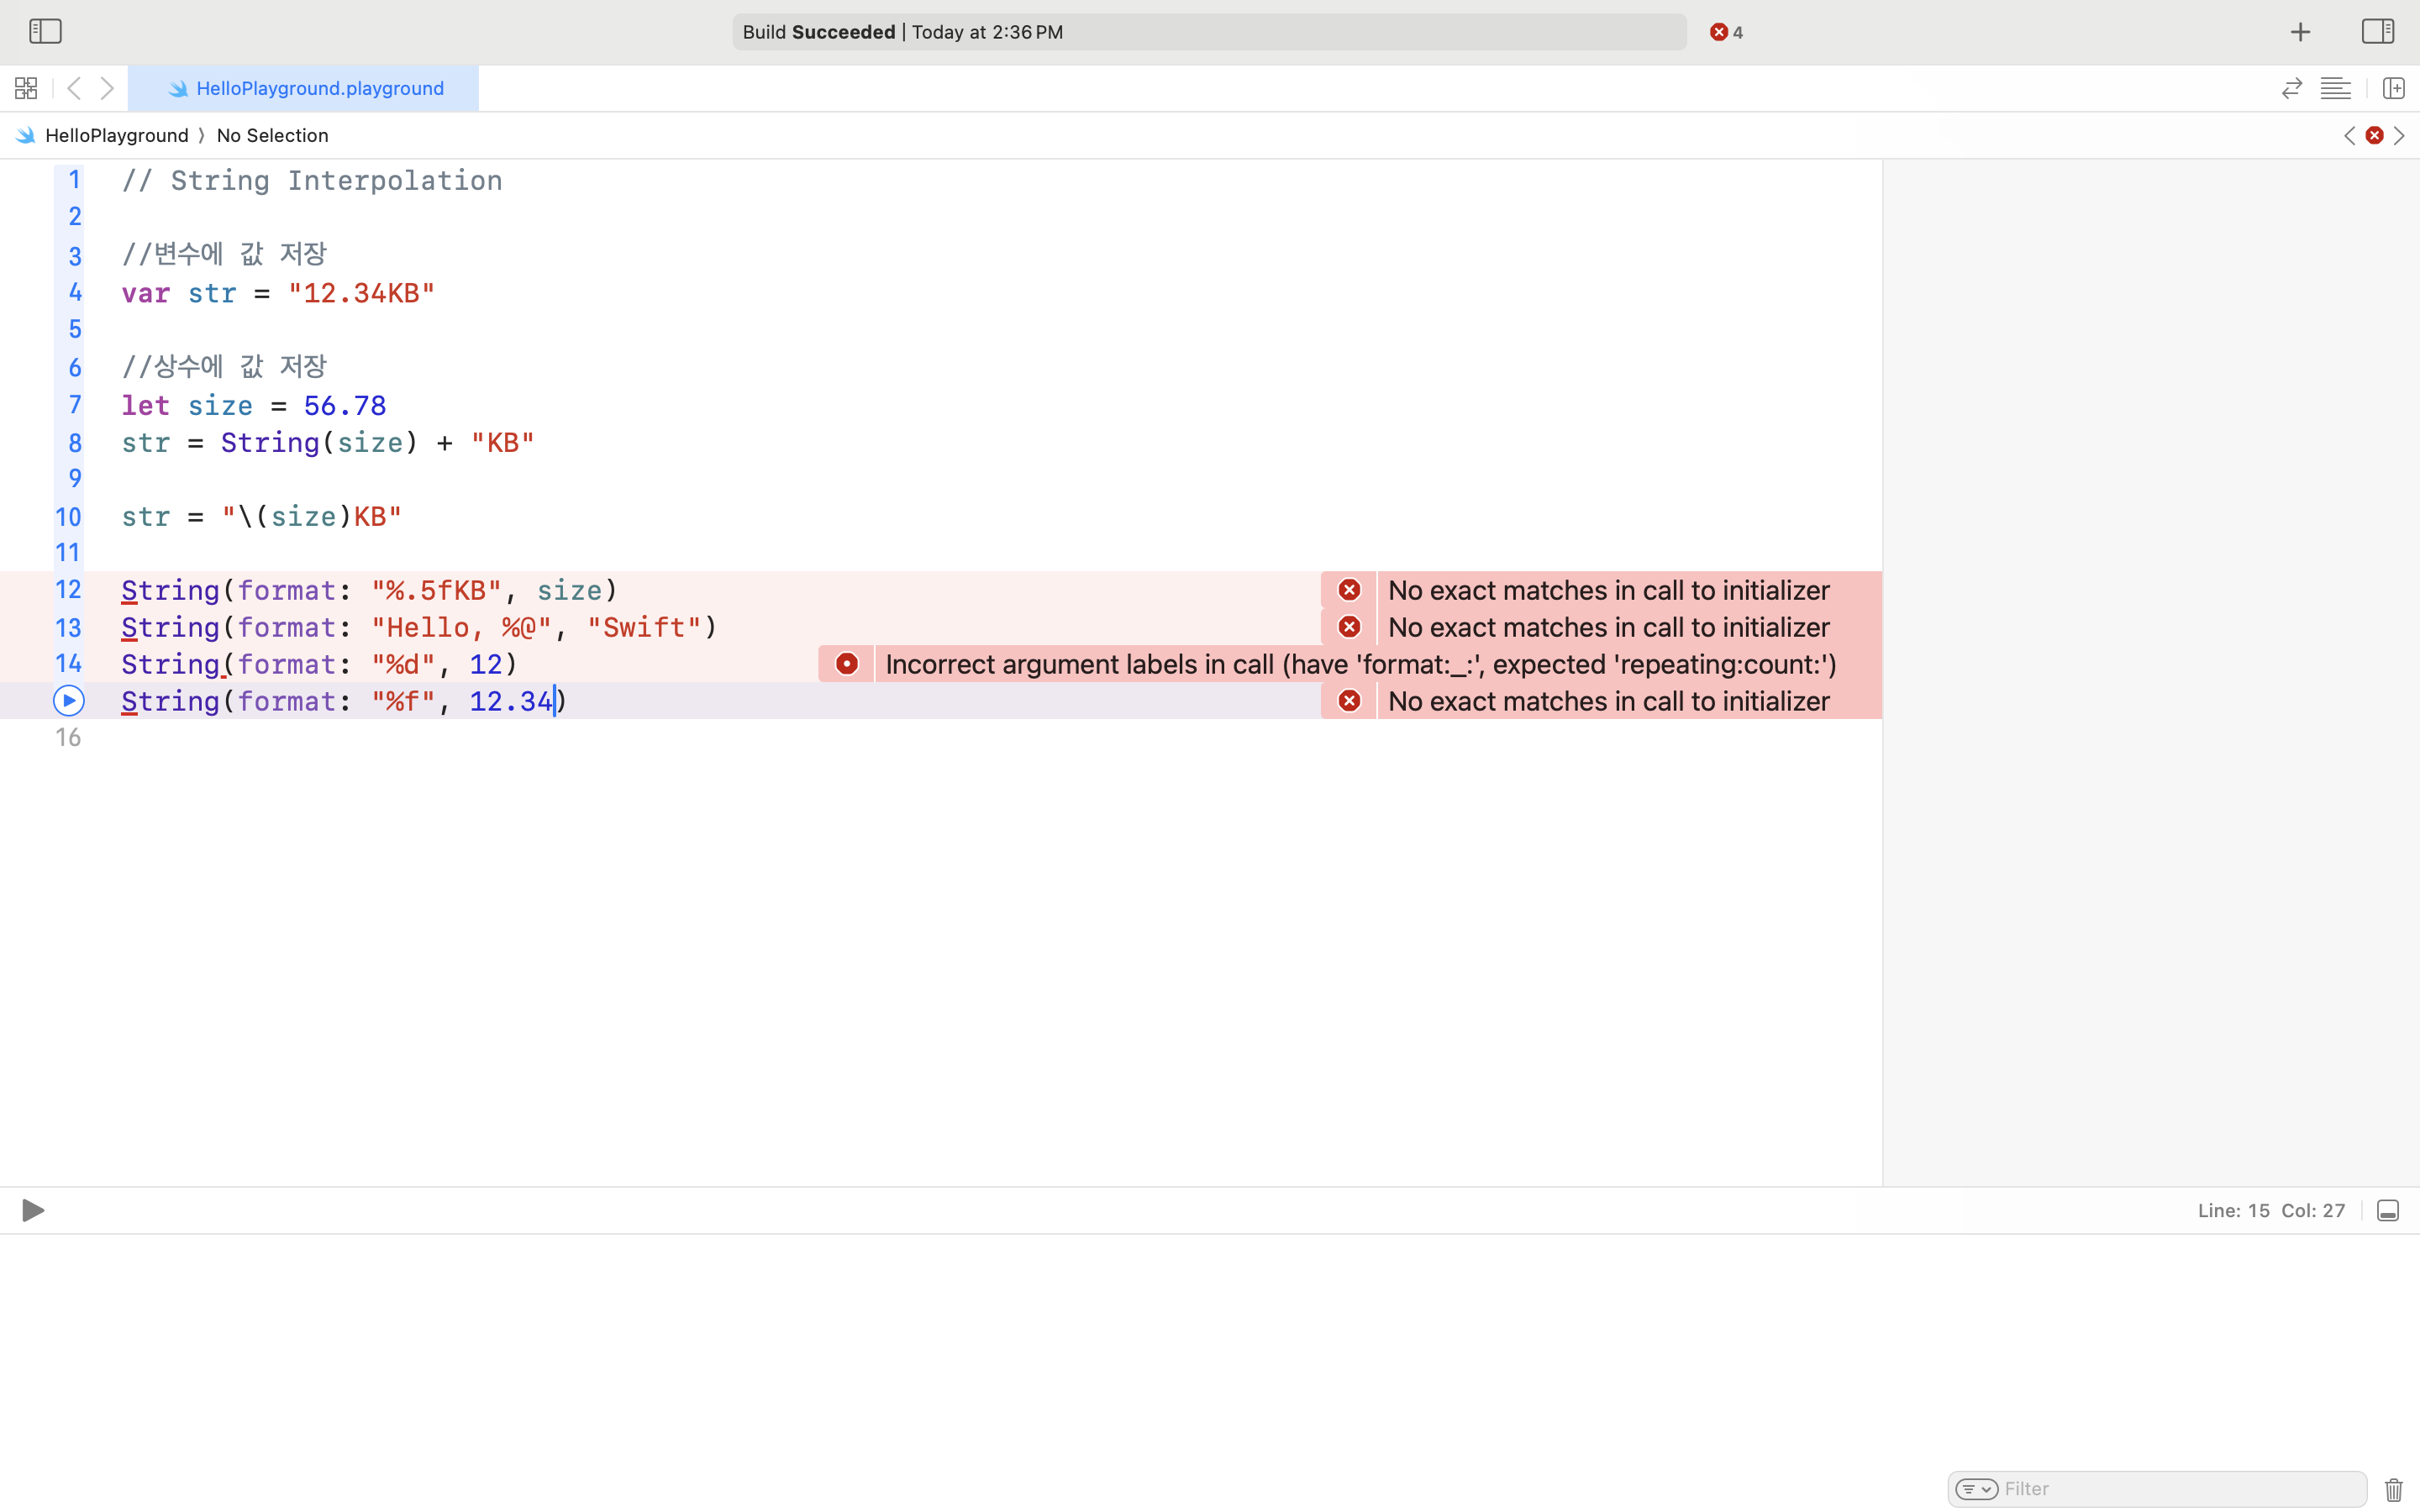
Task: Click line number 10 in gutter
Action: coord(68,517)
